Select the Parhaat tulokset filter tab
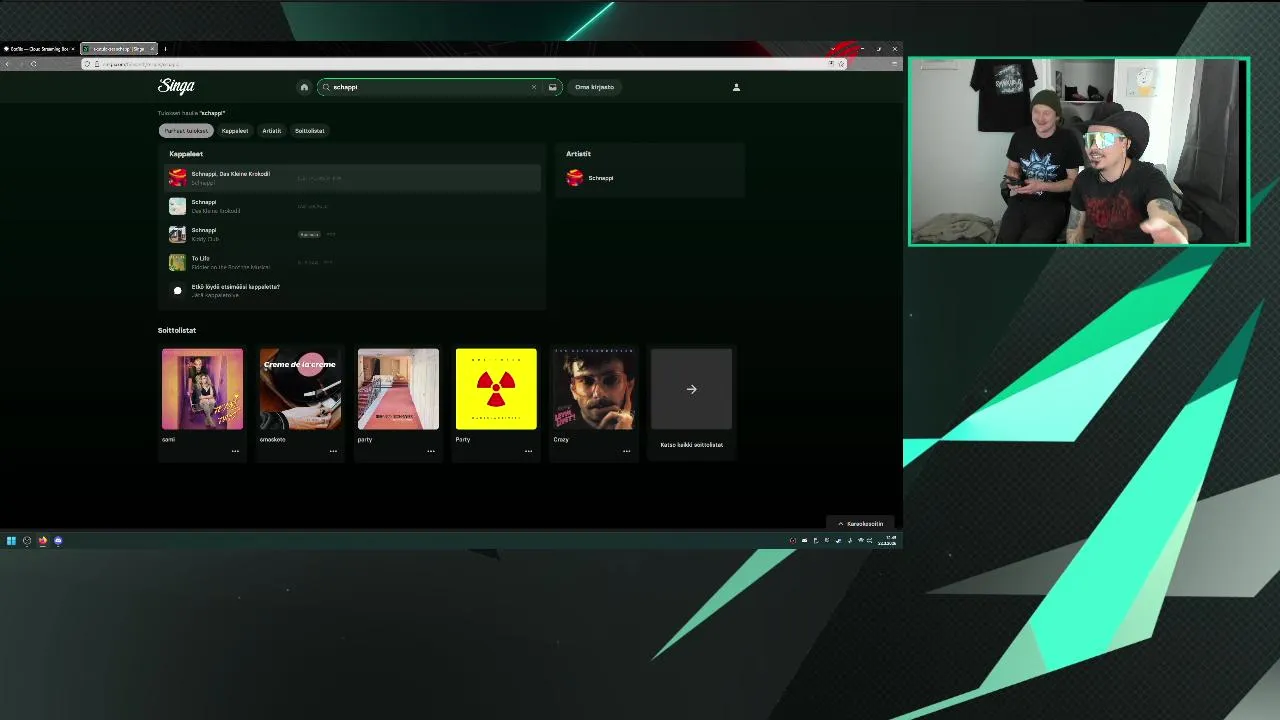The height and width of the screenshot is (720, 1280). coord(186,131)
